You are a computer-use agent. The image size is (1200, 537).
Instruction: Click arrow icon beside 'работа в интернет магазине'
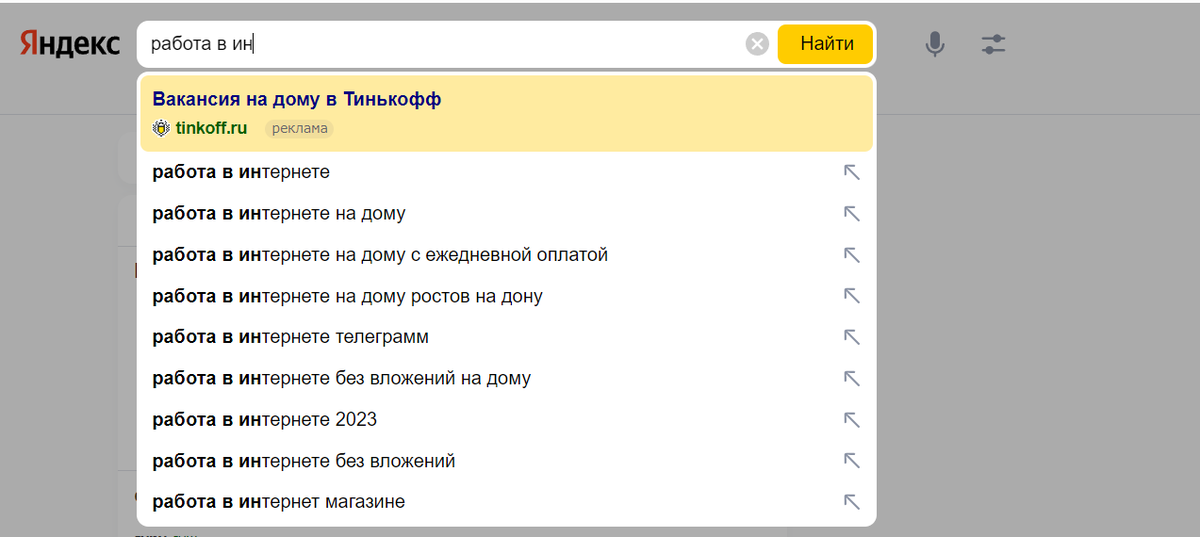point(852,502)
